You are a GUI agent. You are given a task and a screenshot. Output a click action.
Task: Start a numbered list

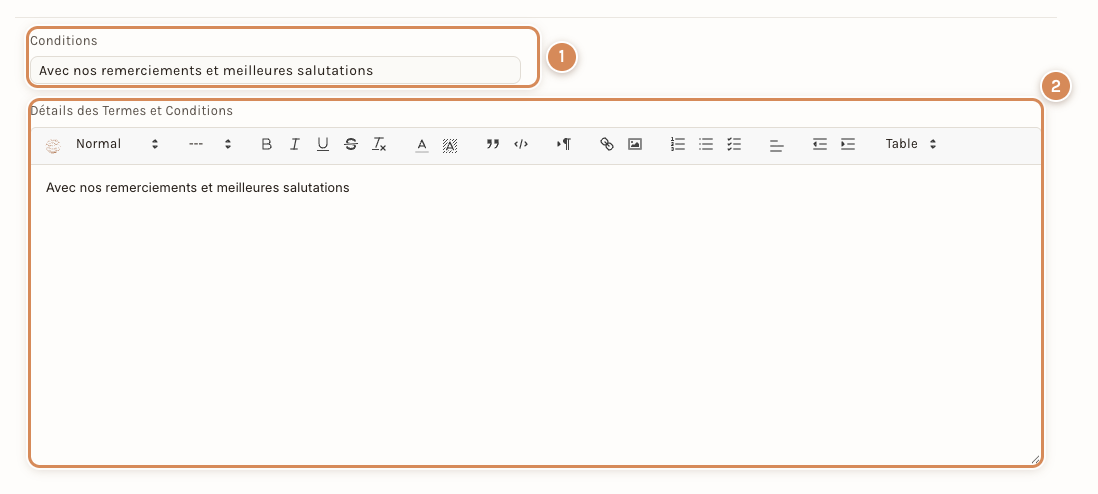click(677, 144)
